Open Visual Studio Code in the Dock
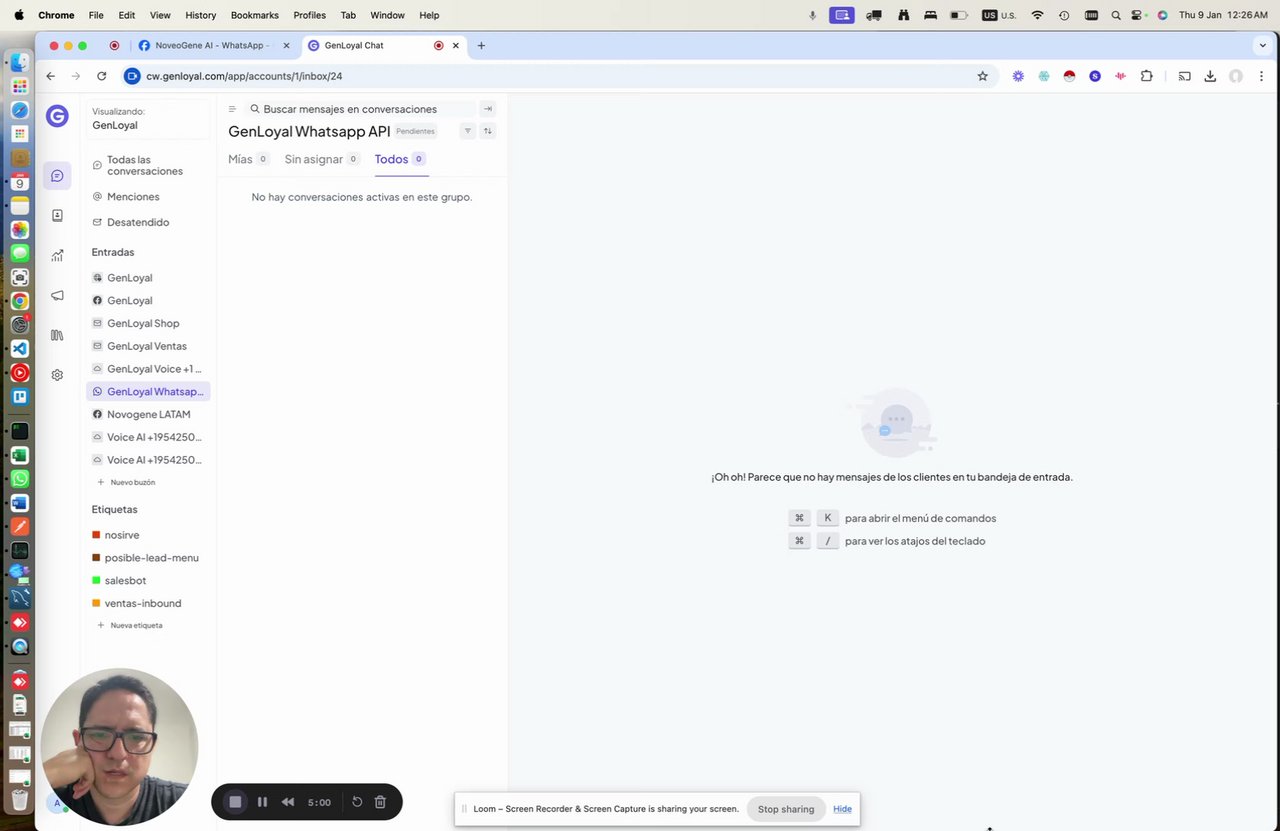 [x=20, y=349]
